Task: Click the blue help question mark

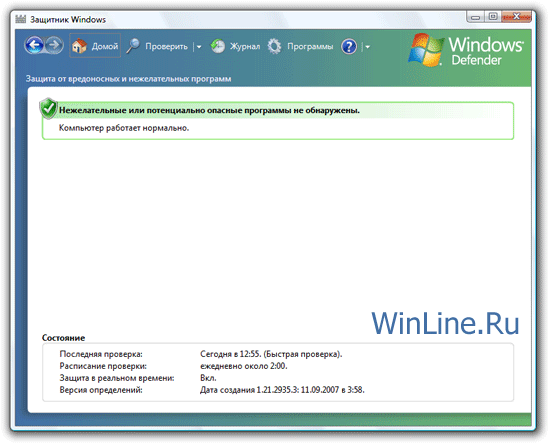Action: [x=349, y=46]
